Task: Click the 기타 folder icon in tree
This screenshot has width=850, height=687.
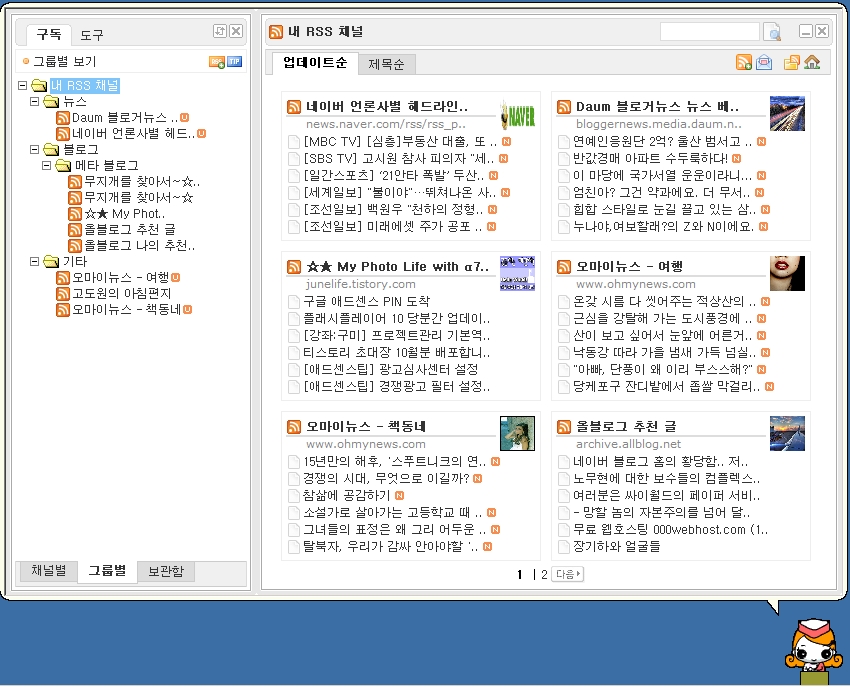Action: tap(51, 261)
